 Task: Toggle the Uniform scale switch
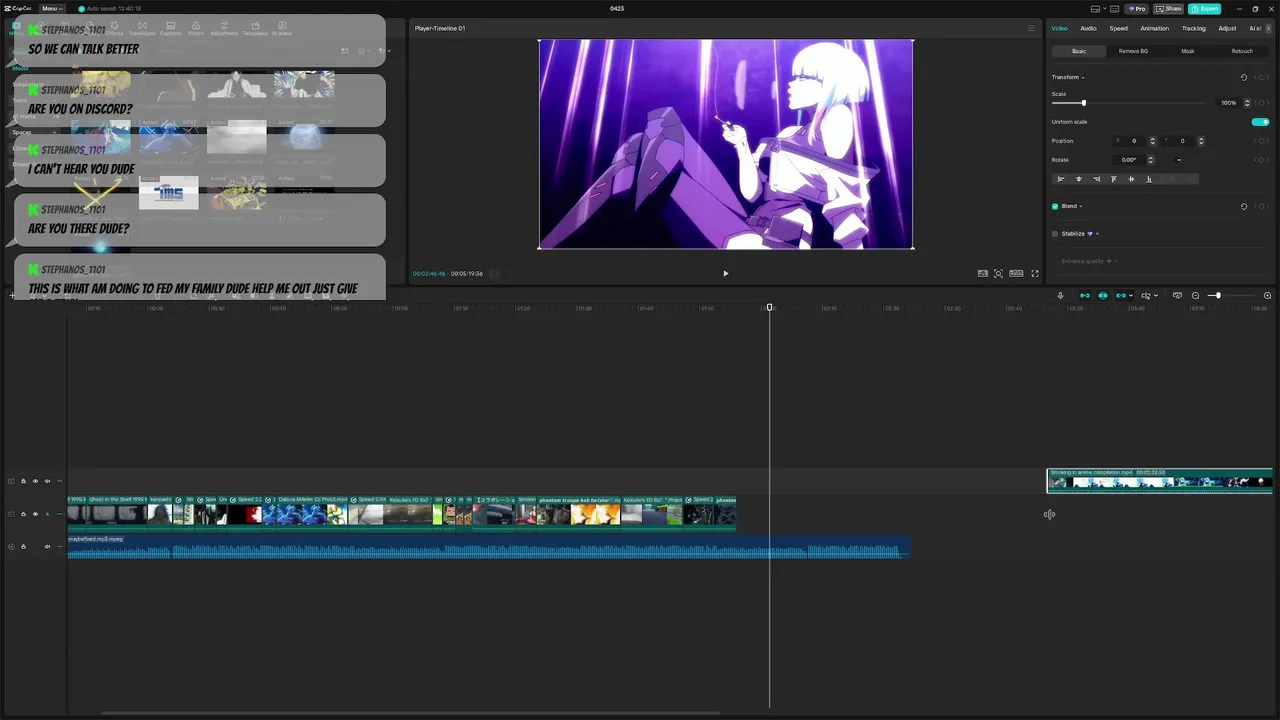(1260, 122)
